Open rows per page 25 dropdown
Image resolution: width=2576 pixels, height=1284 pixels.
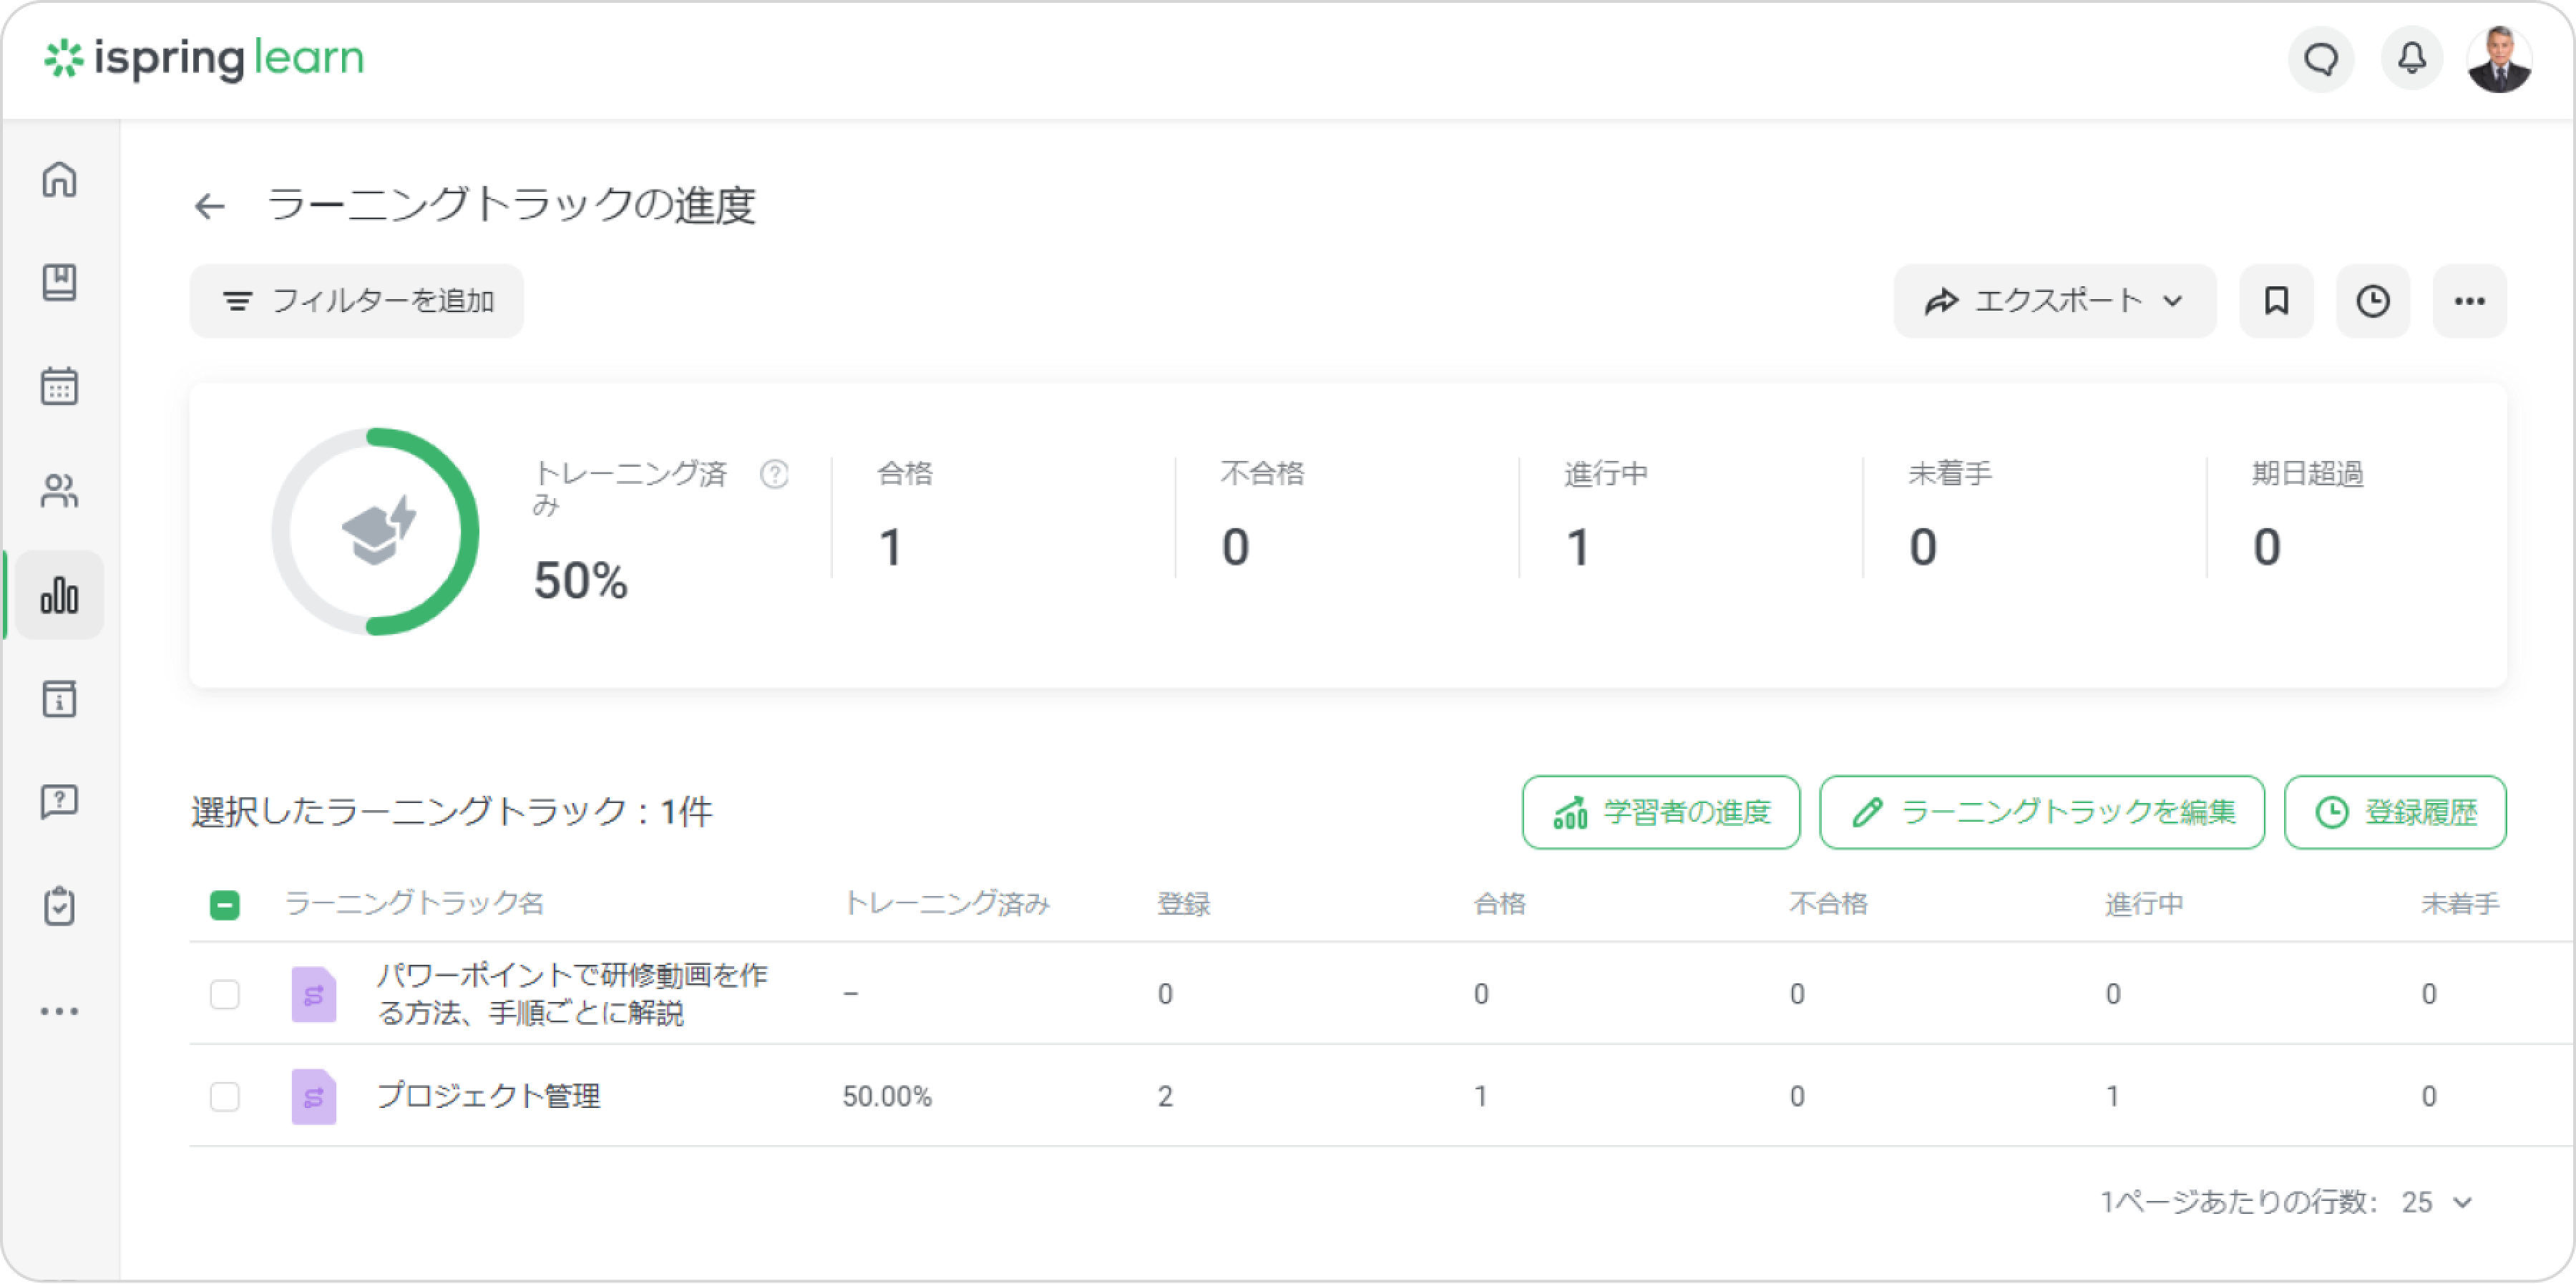coord(2437,1202)
